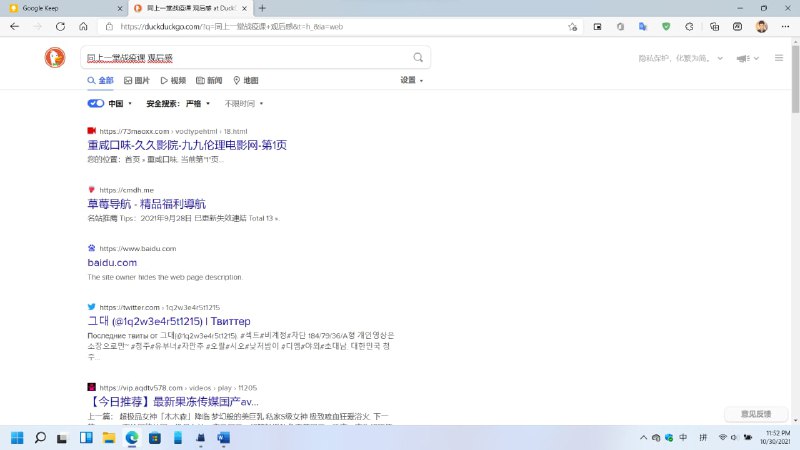Click the web capture toolbar icon

click(737, 27)
